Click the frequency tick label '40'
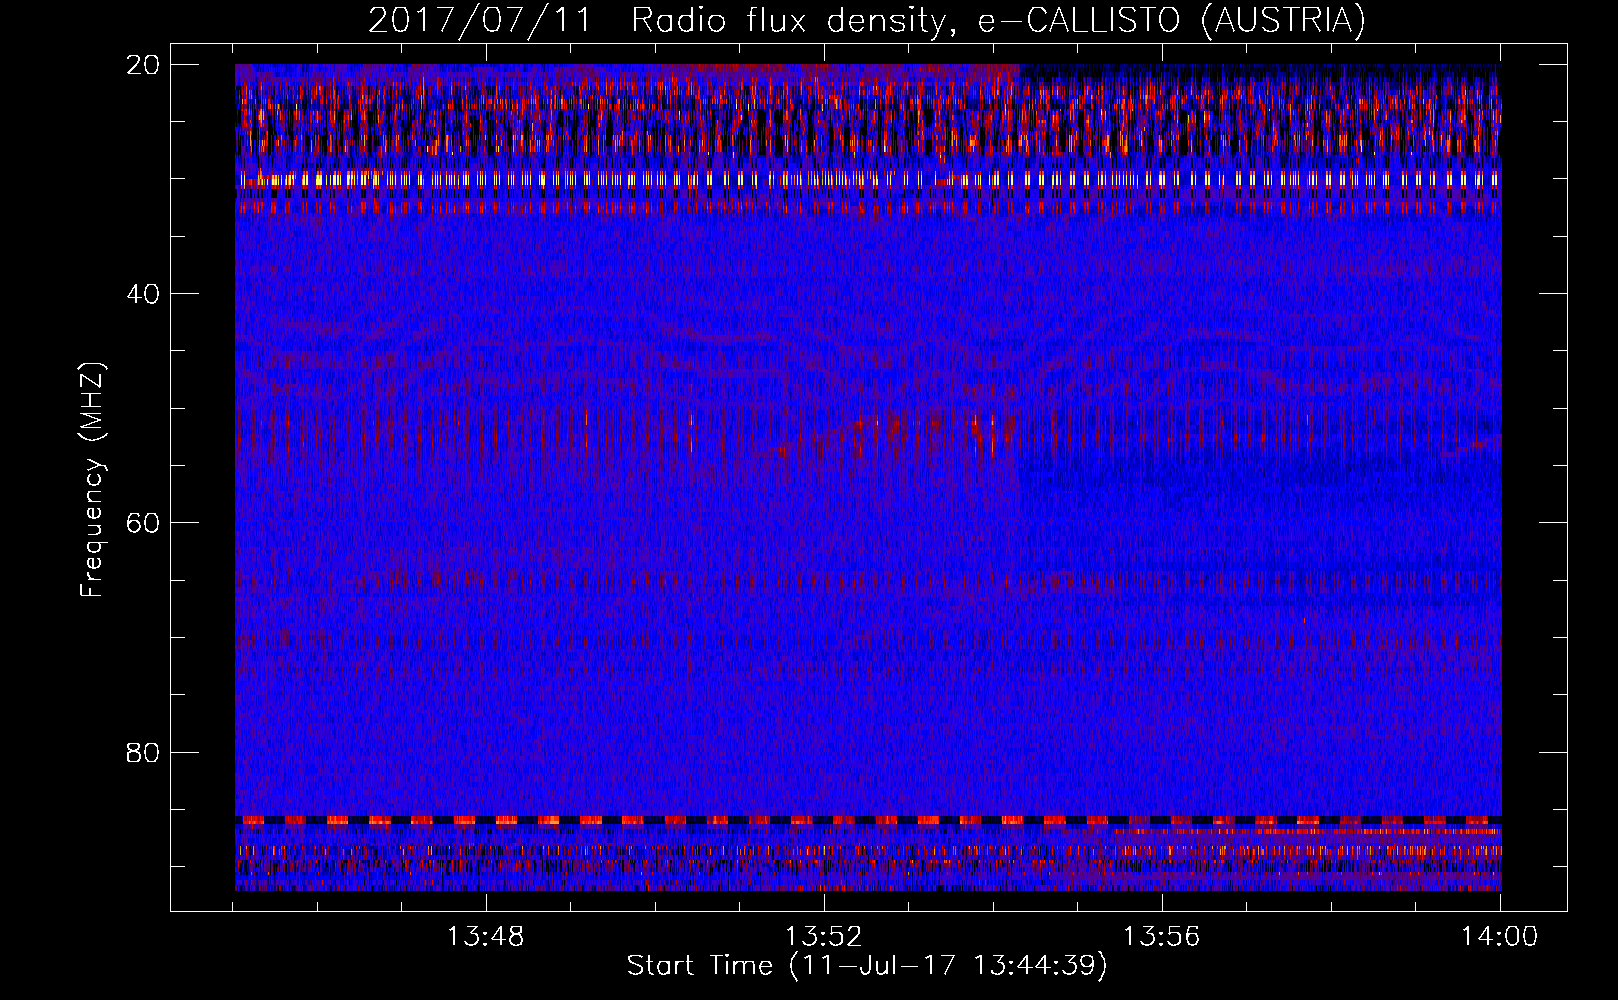The image size is (1618, 1000). [x=143, y=293]
